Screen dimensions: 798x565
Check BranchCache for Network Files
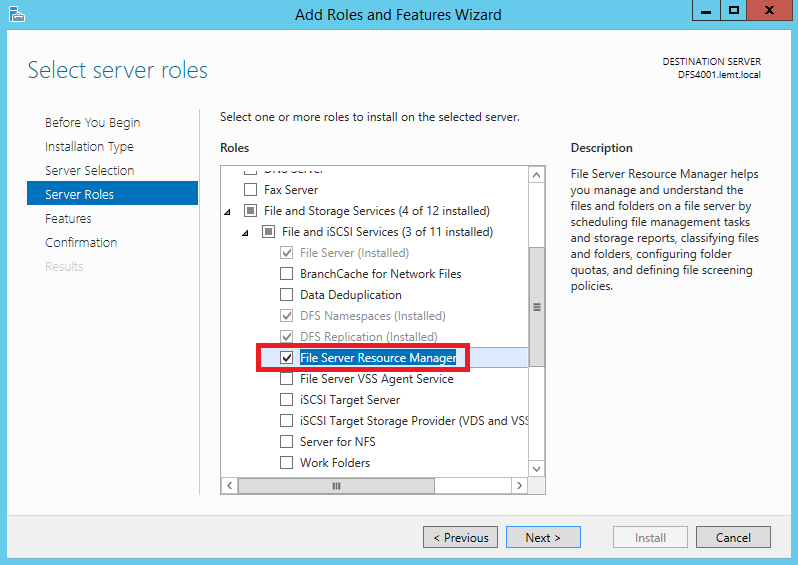[x=287, y=274]
